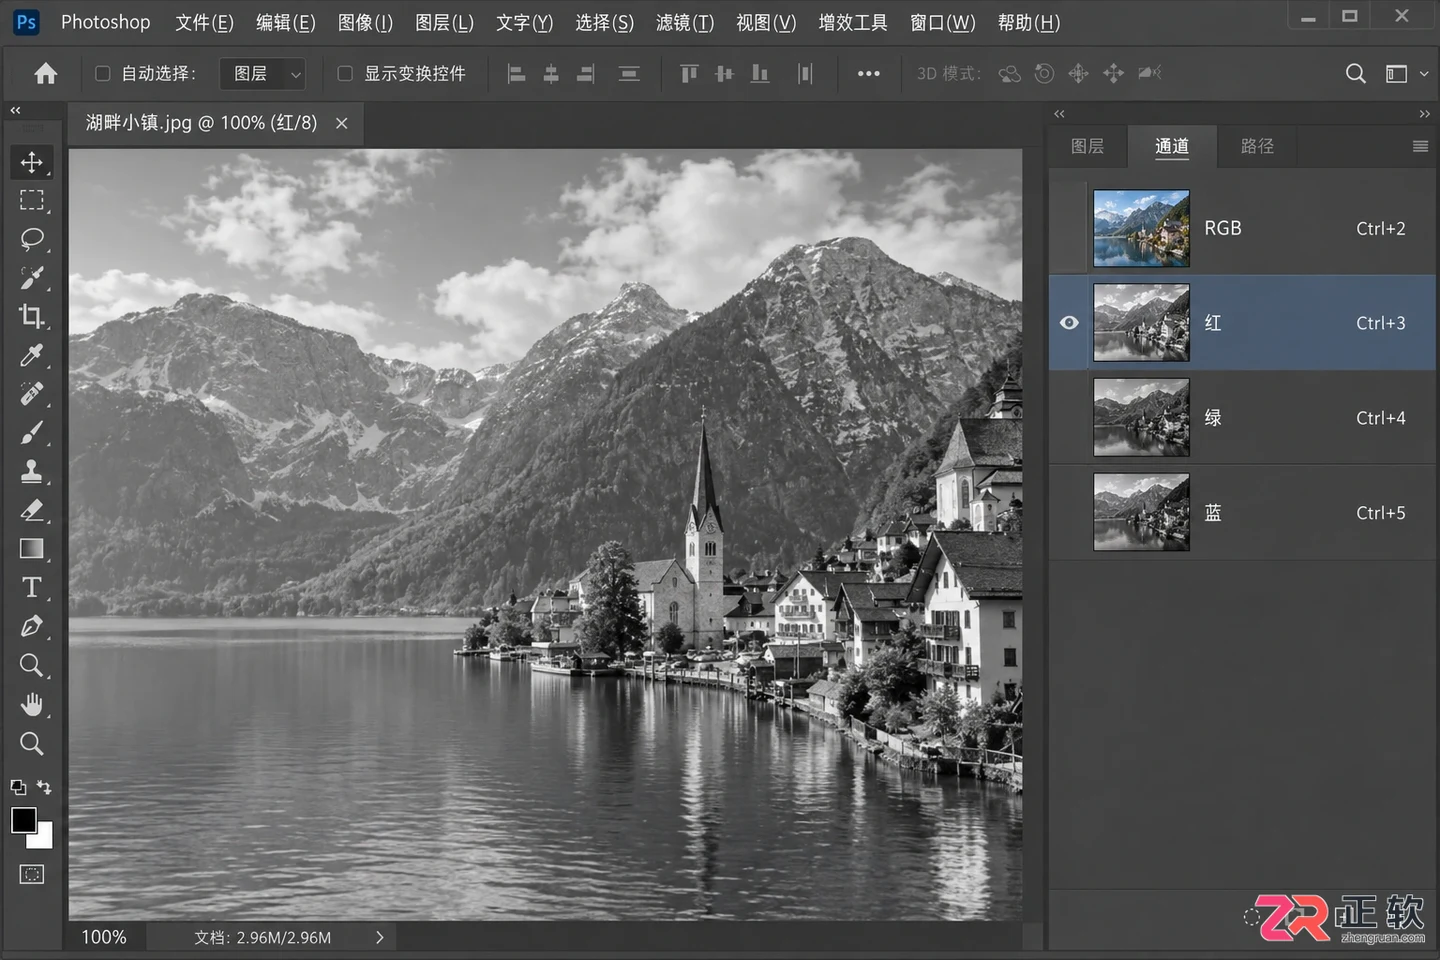Select the Eraser tool
The width and height of the screenshot is (1440, 960).
(x=31, y=510)
